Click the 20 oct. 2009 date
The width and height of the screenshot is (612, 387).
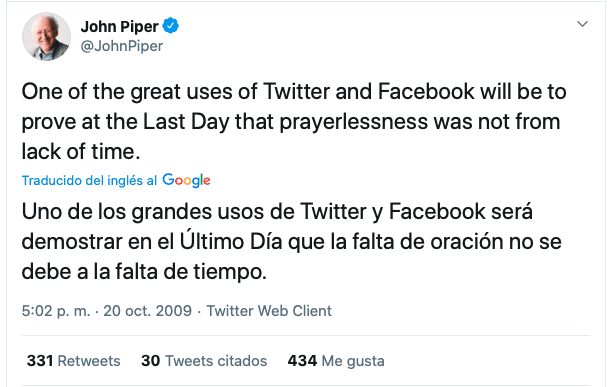(x=148, y=311)
